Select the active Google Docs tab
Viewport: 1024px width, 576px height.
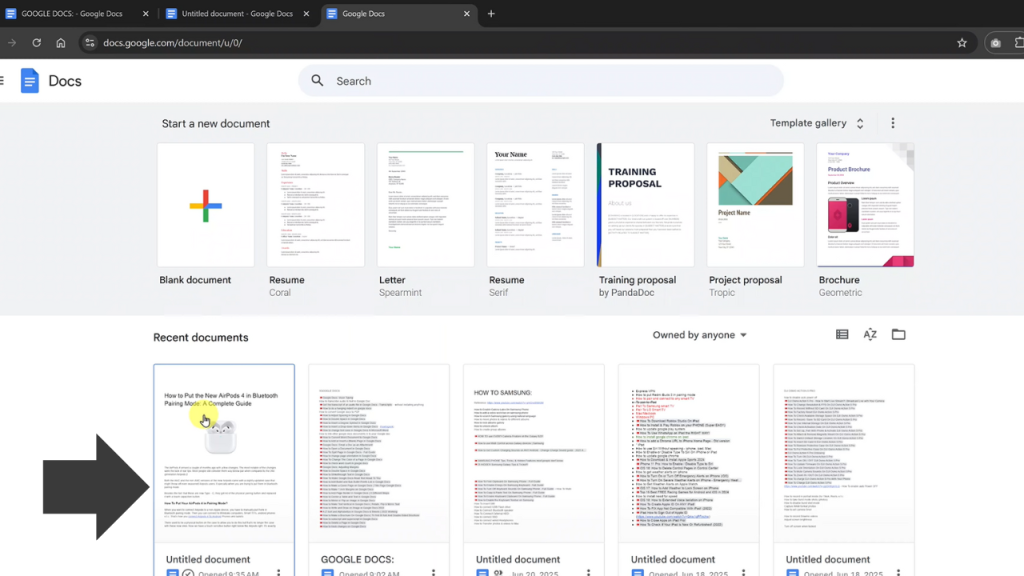click(397, 14)
